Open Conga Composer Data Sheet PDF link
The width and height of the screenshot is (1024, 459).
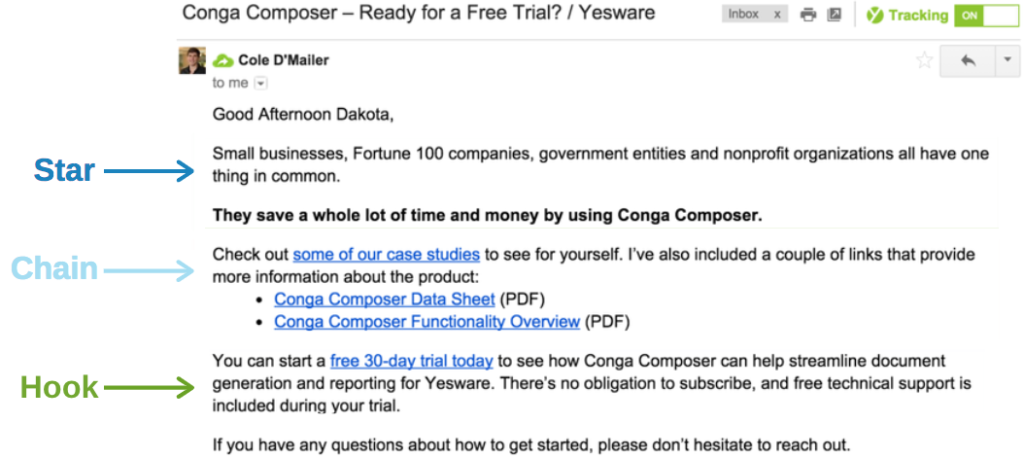tap(384, 299)
